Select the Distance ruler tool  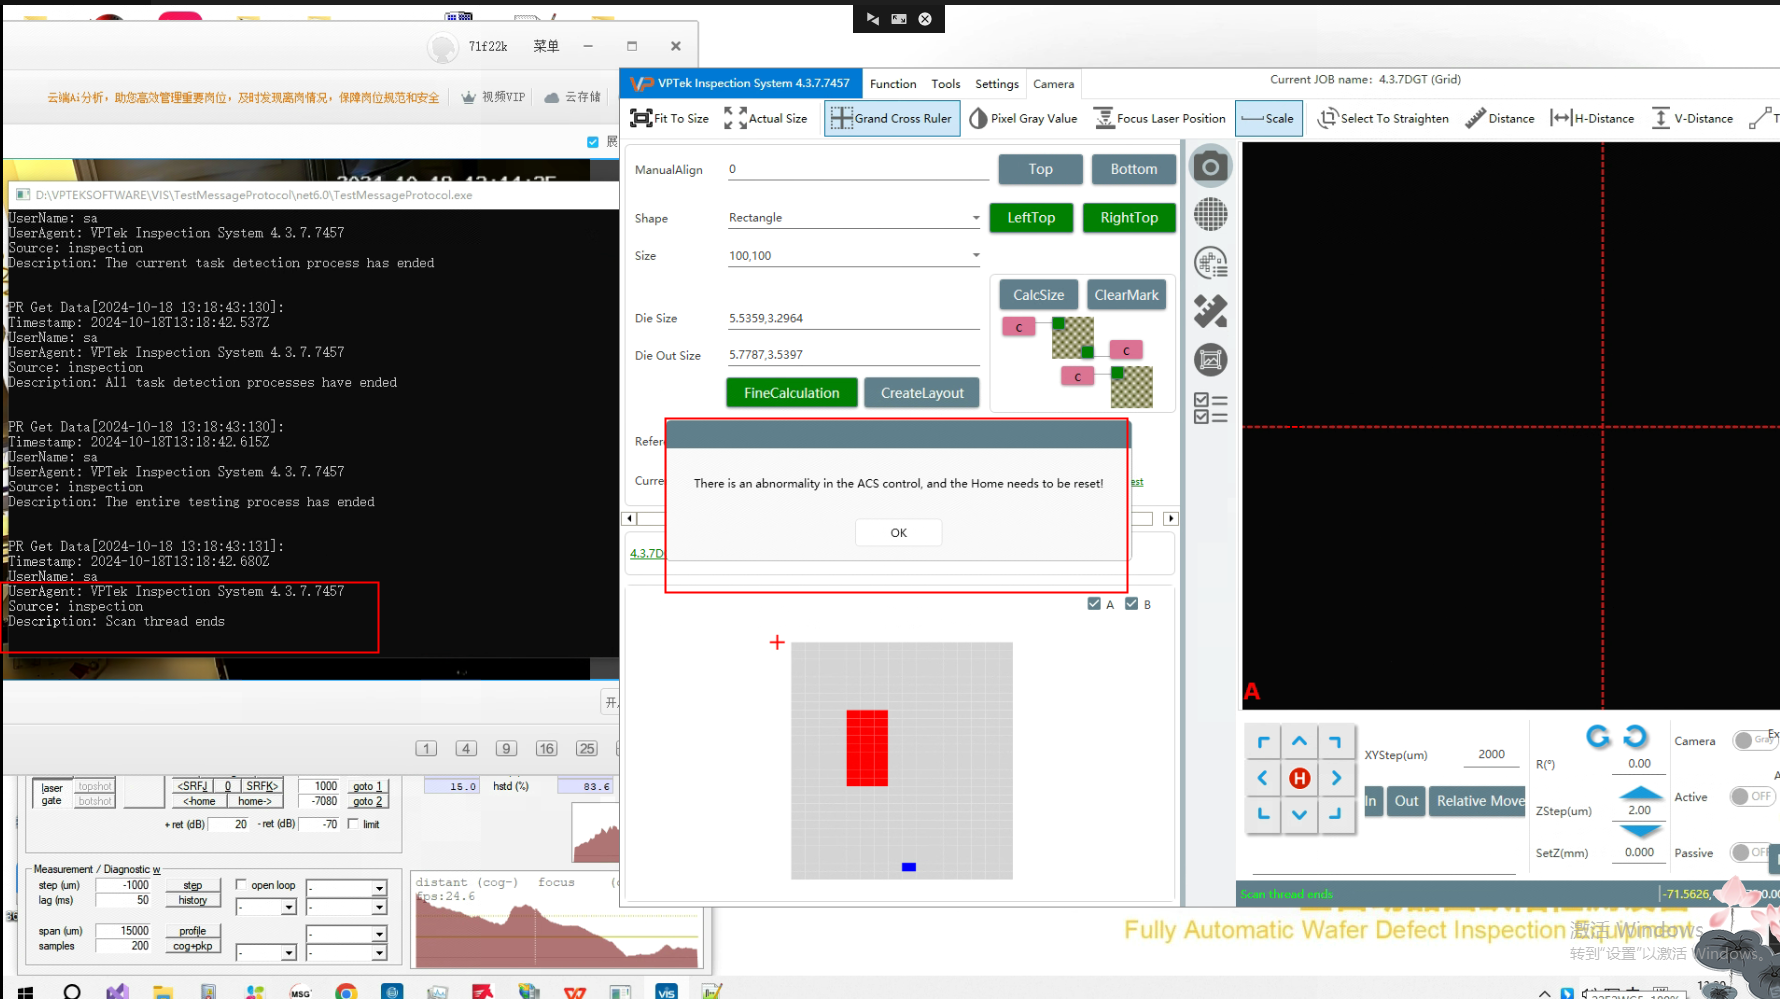pos(1499,118)
